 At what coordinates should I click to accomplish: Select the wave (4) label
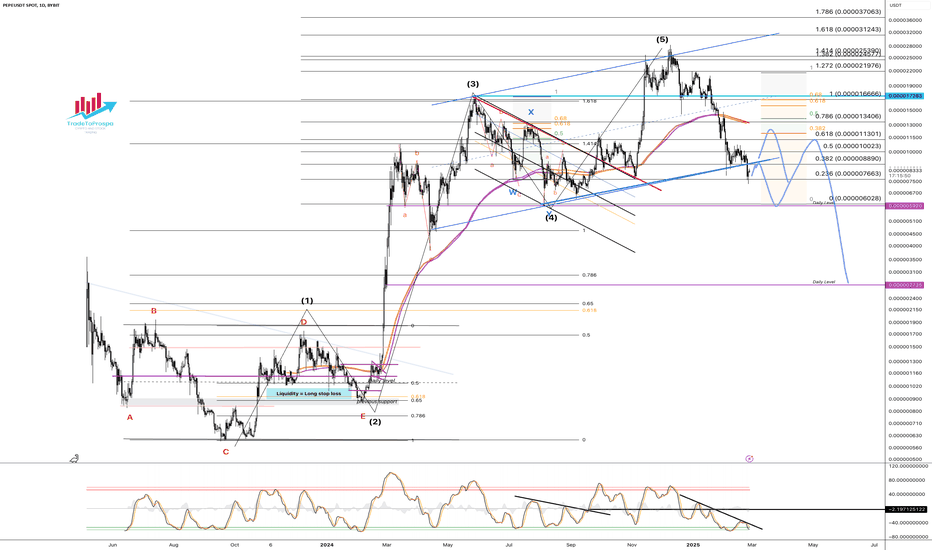(551, 218)
